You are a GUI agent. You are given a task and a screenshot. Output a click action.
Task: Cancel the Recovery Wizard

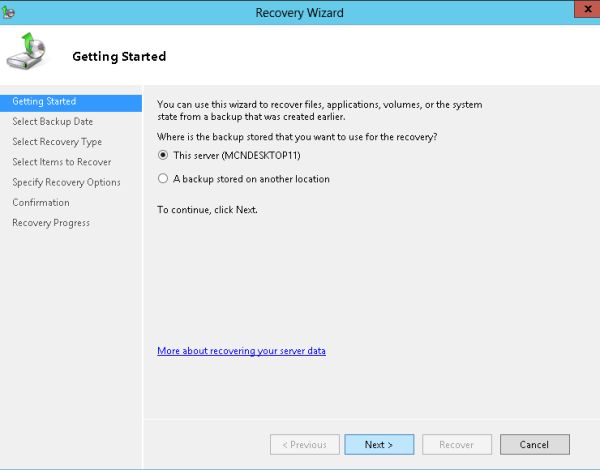click(535, 444)
